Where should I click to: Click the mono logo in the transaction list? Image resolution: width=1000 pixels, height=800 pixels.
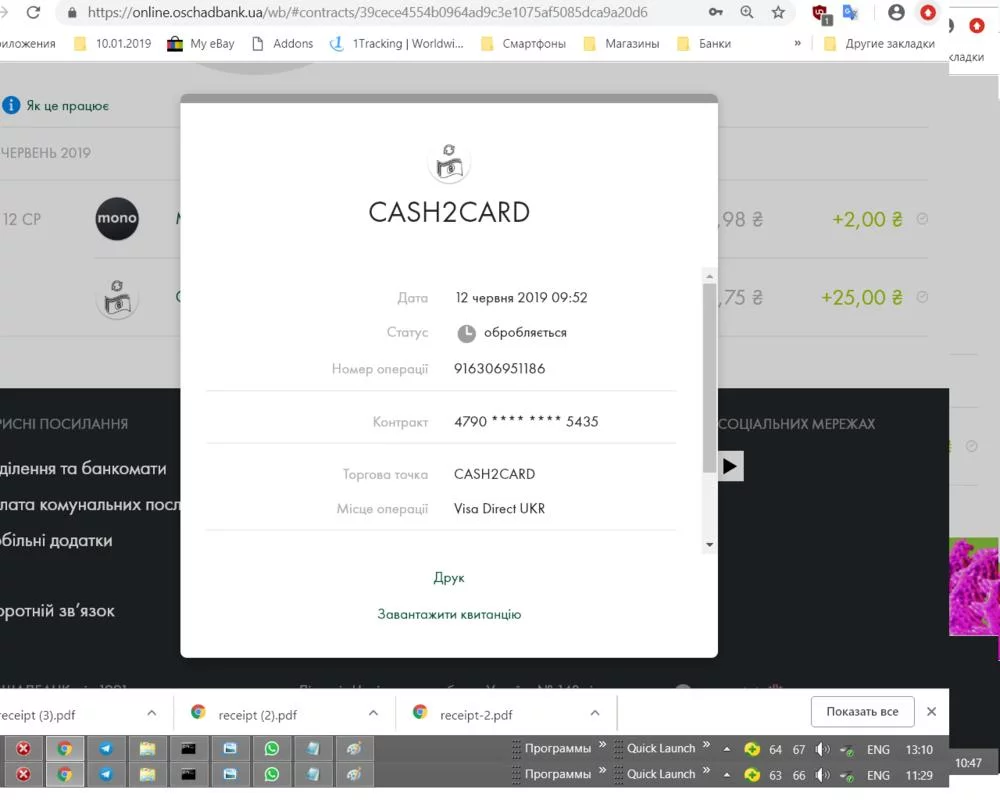click(117, 218)
